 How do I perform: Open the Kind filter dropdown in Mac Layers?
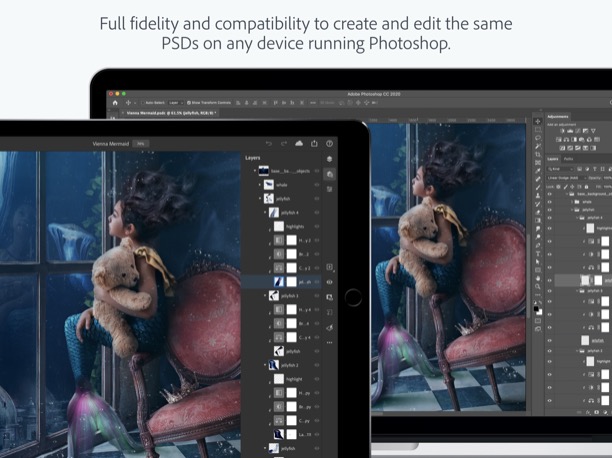tap(560, 169)
